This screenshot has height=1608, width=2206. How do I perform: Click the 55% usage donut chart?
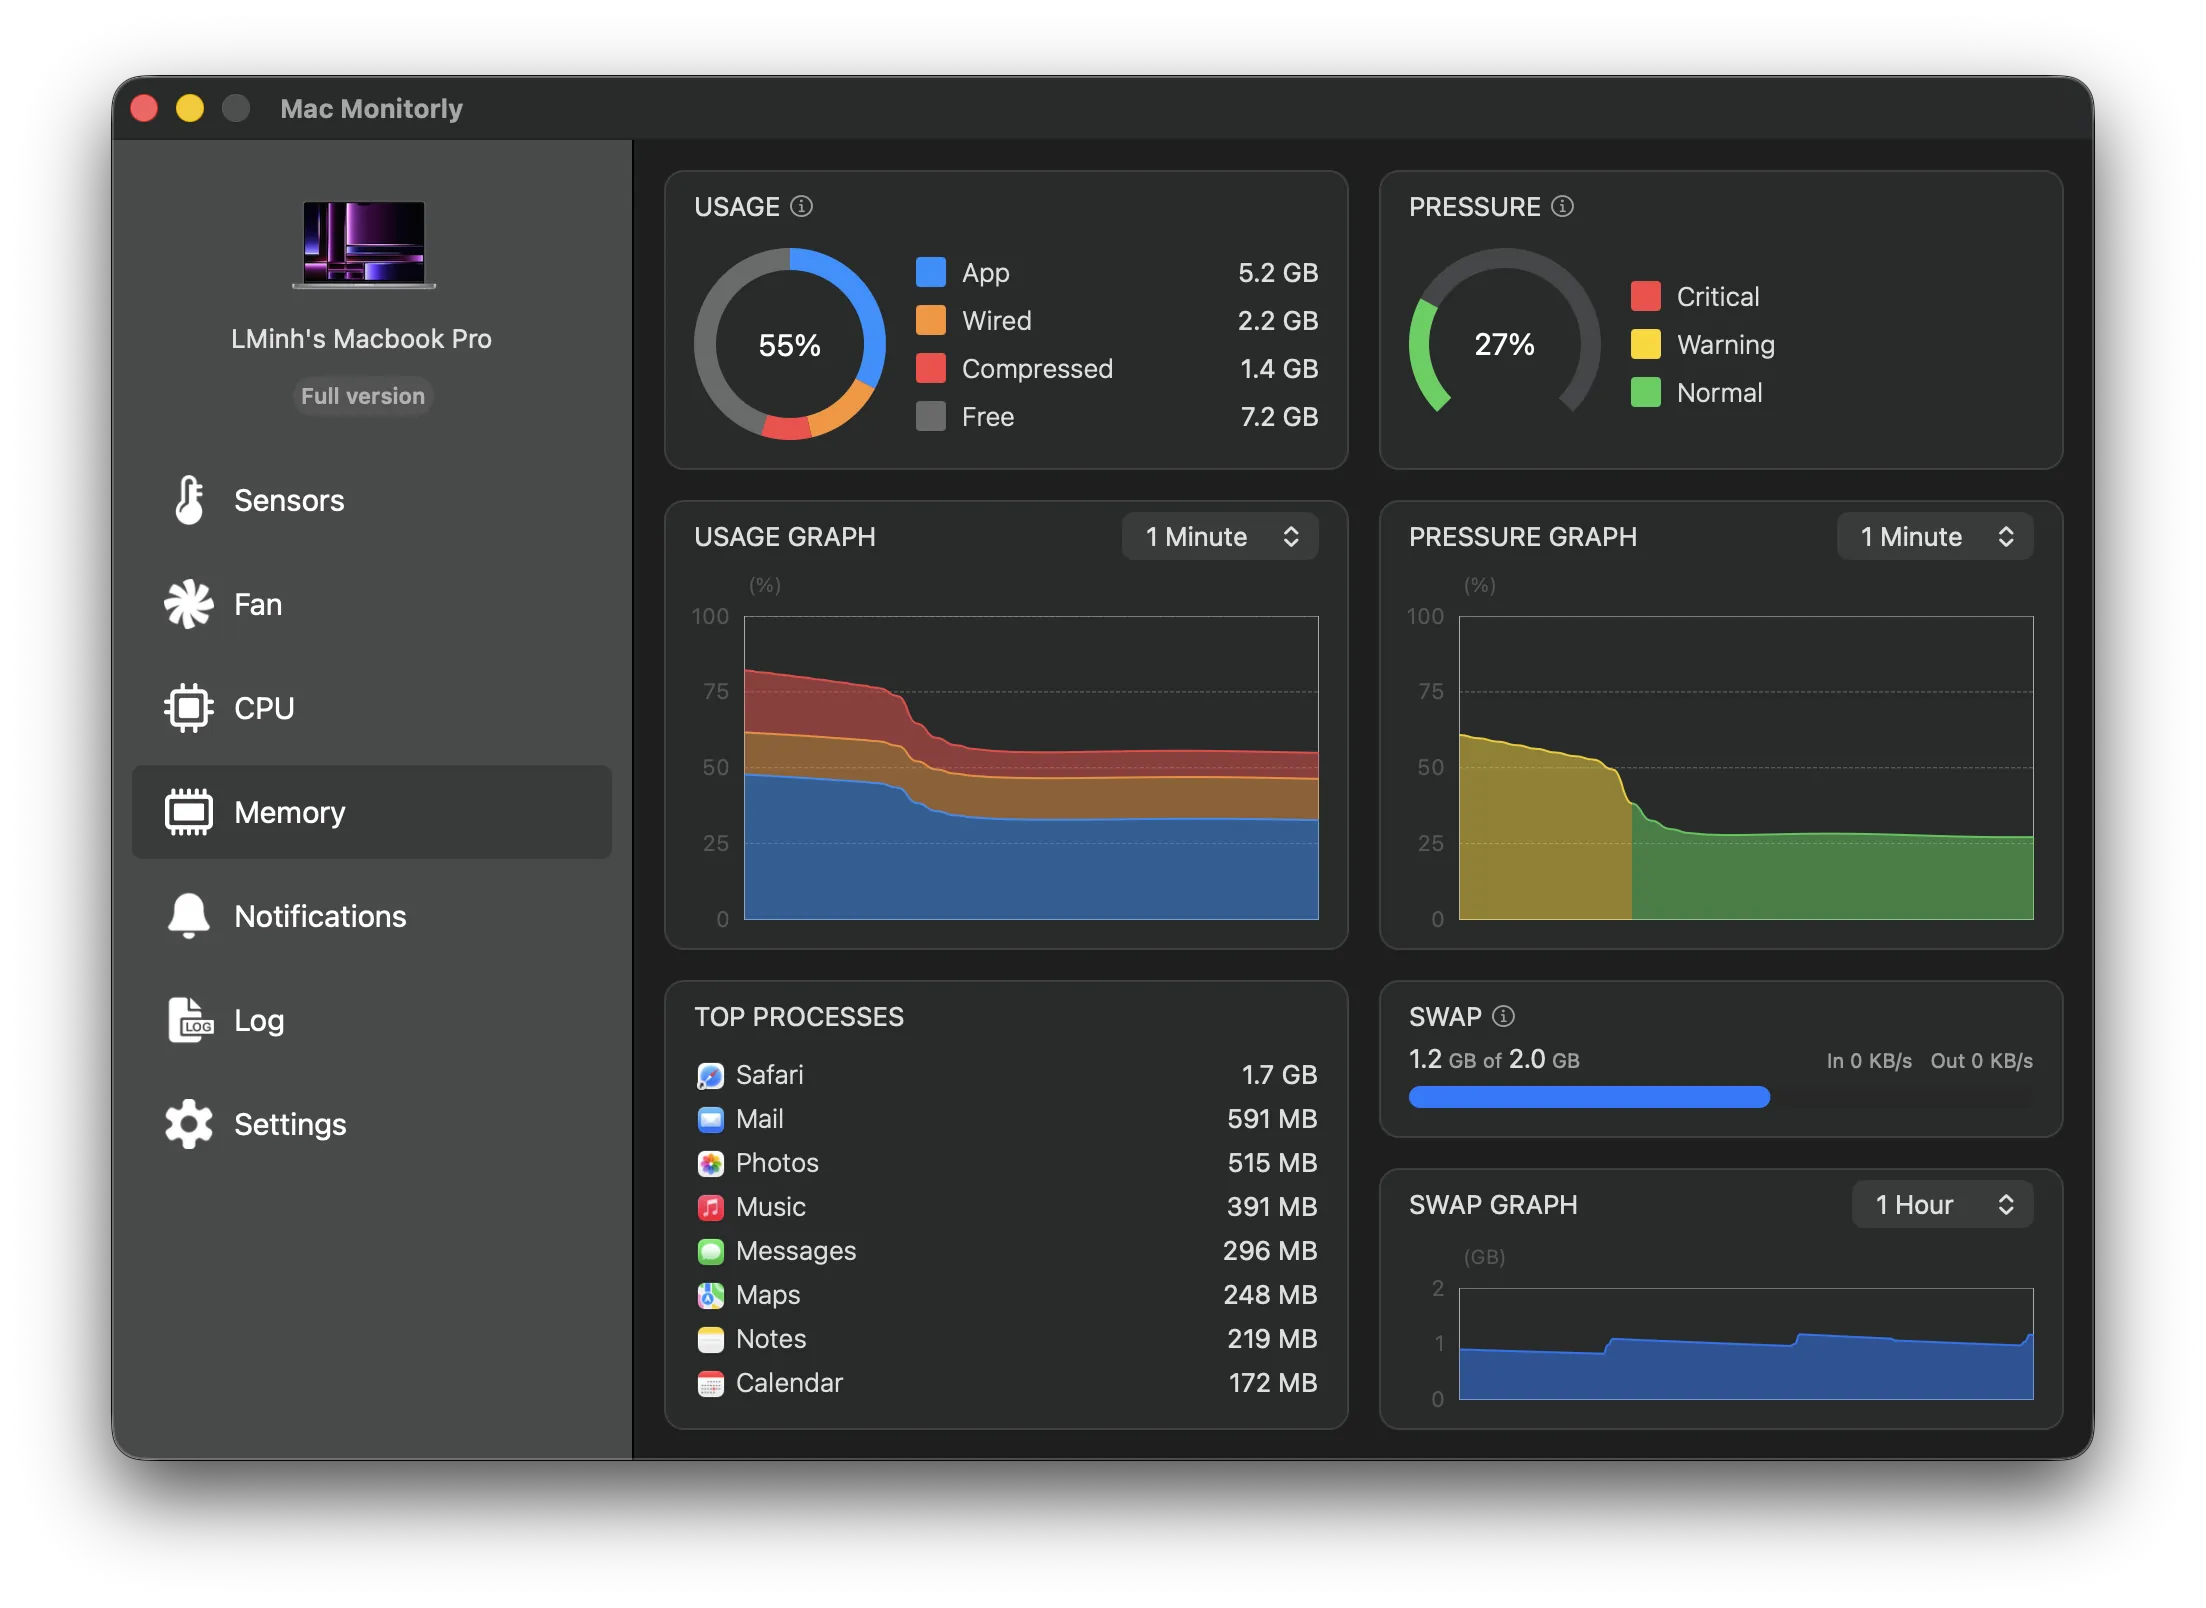[x=790, y=344]
